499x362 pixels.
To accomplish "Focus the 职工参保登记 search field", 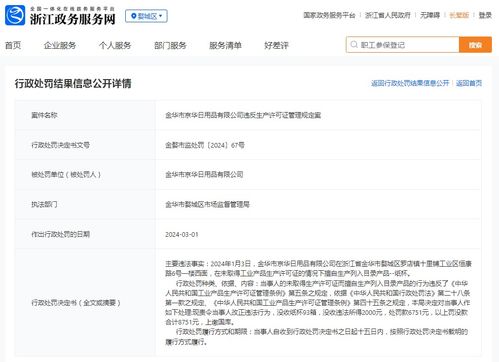I will click(403, 45).
